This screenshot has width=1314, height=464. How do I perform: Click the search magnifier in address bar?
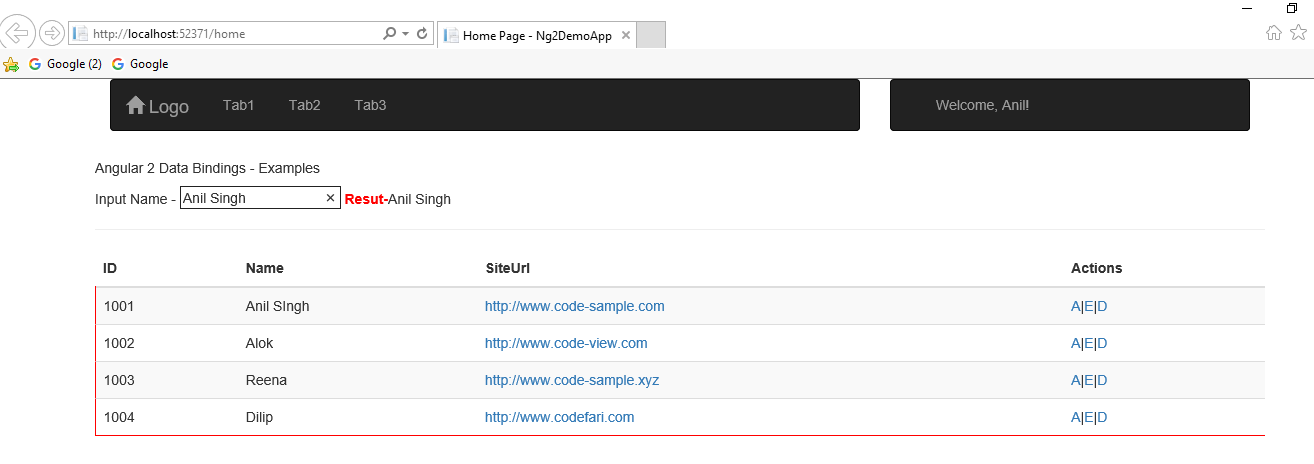point(390,34)
